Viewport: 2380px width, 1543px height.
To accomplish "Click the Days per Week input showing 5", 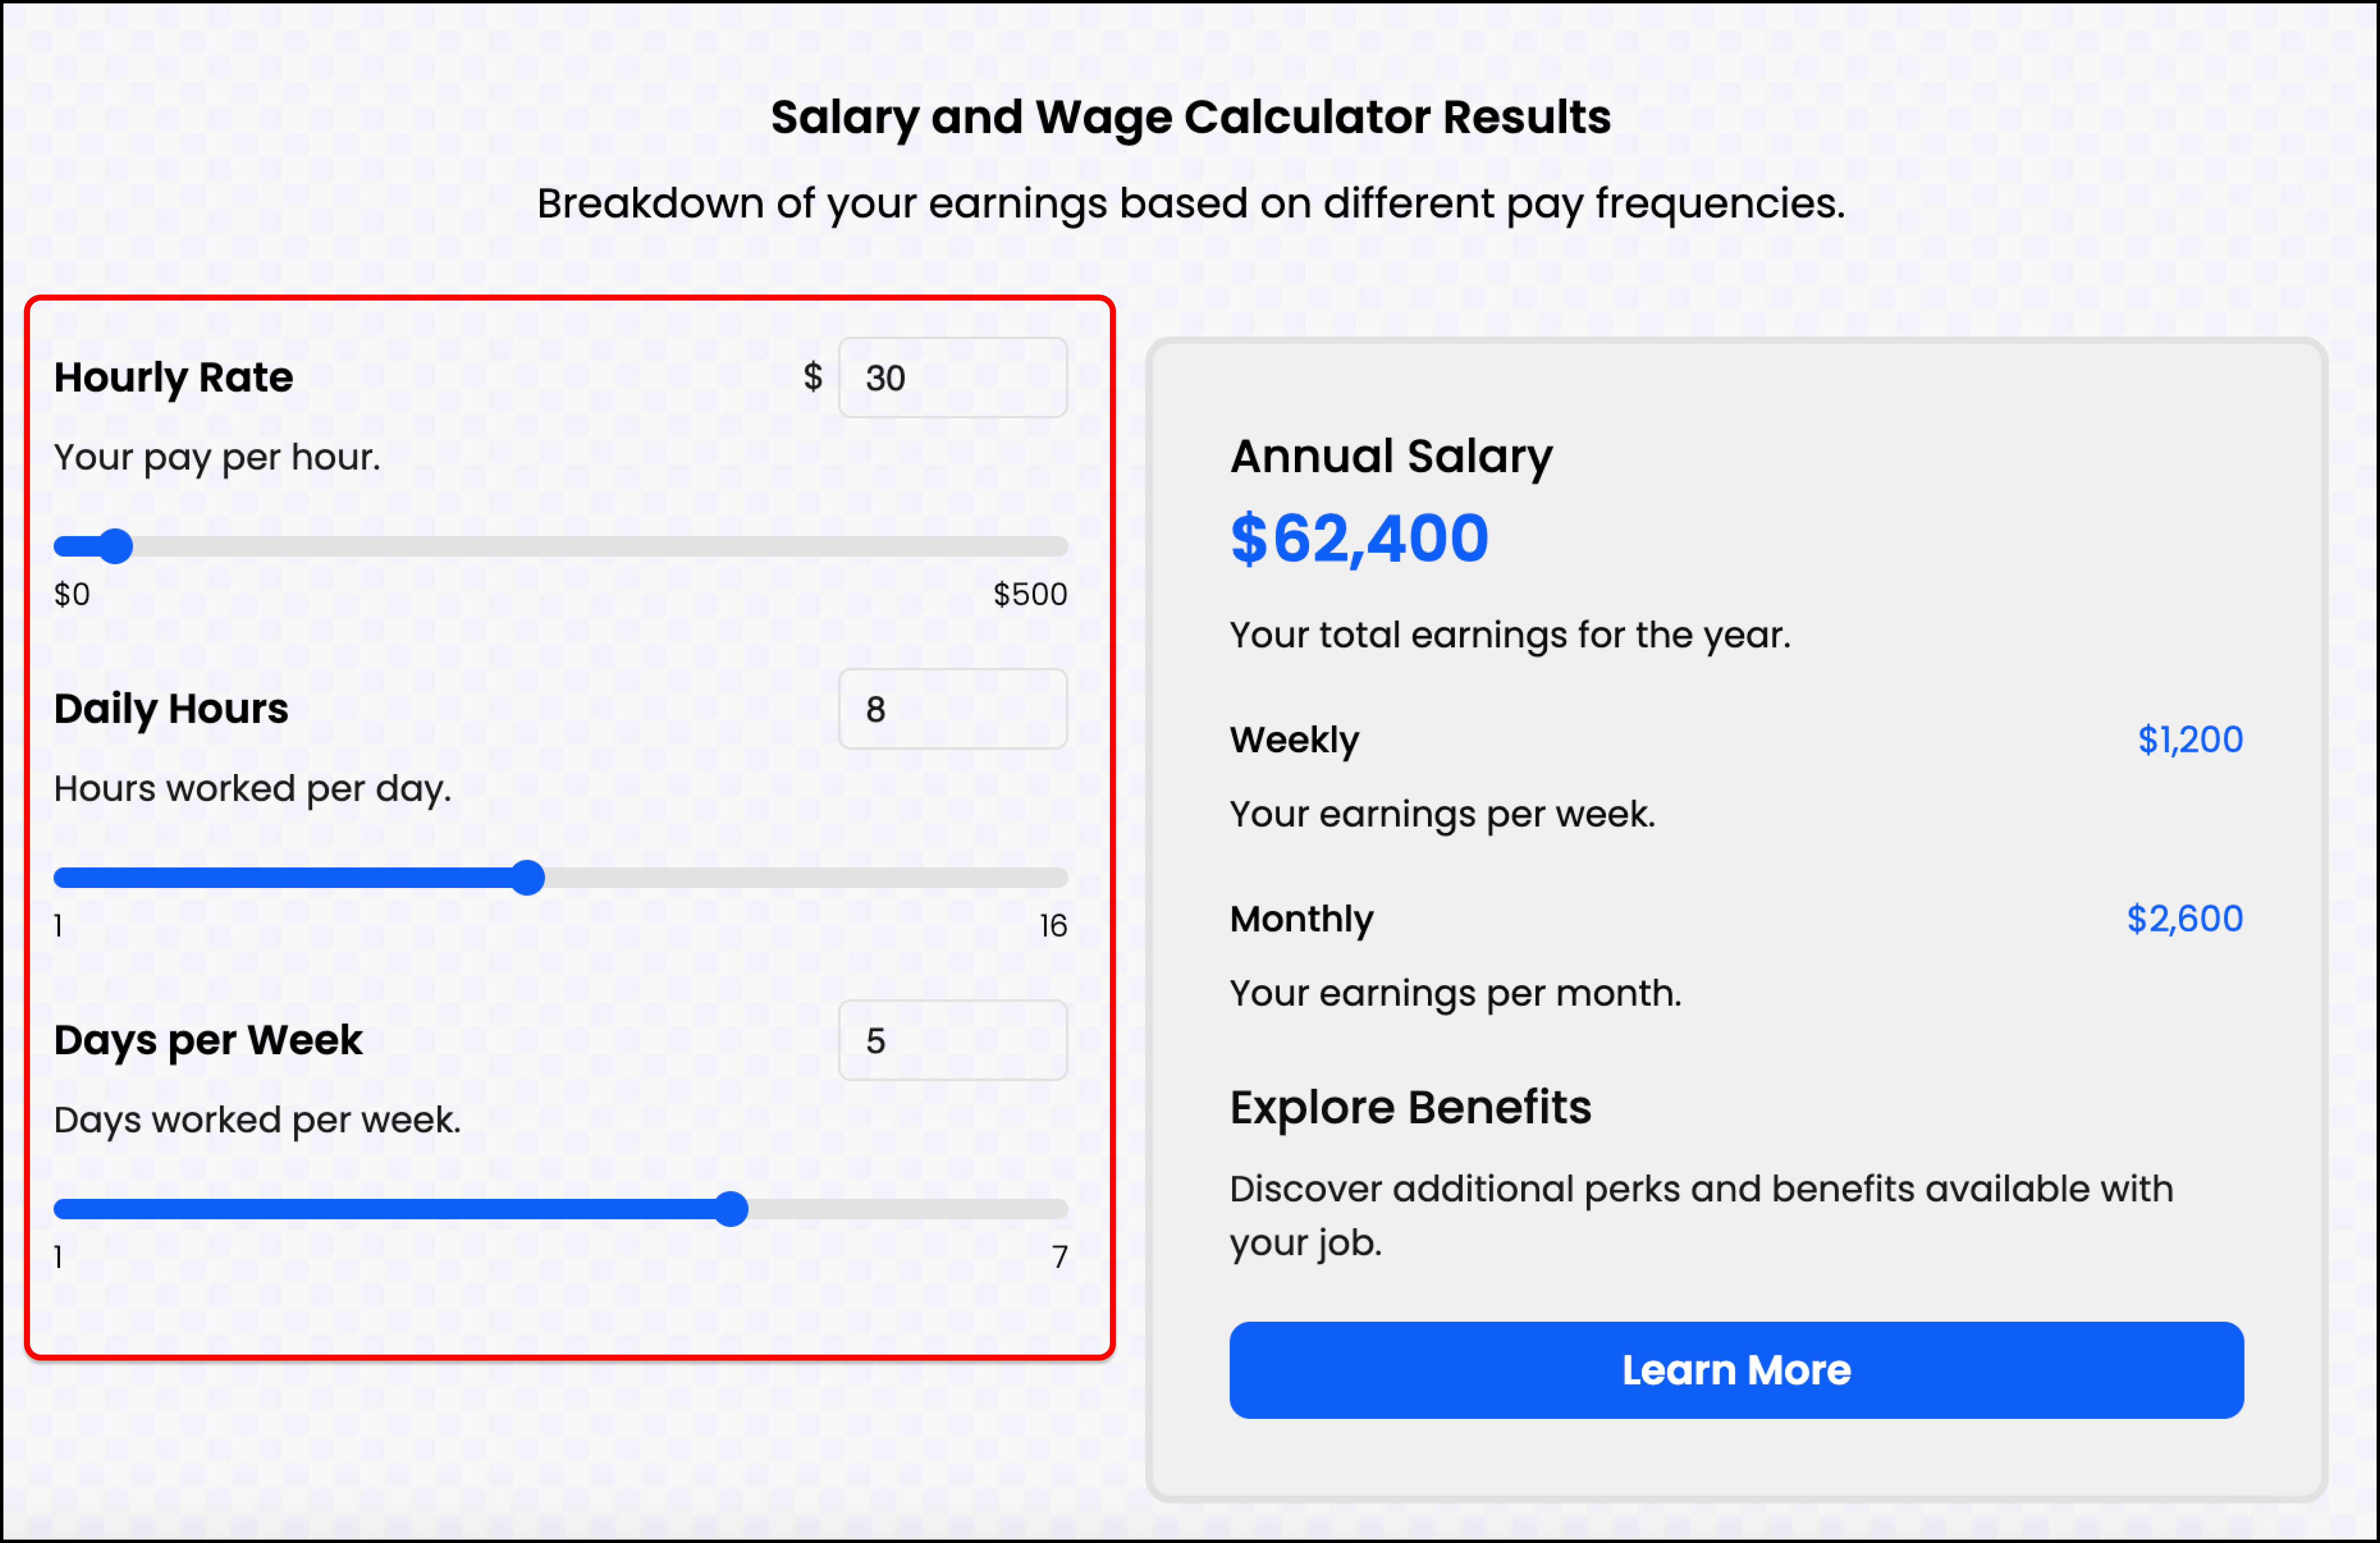I will 951,1040.
